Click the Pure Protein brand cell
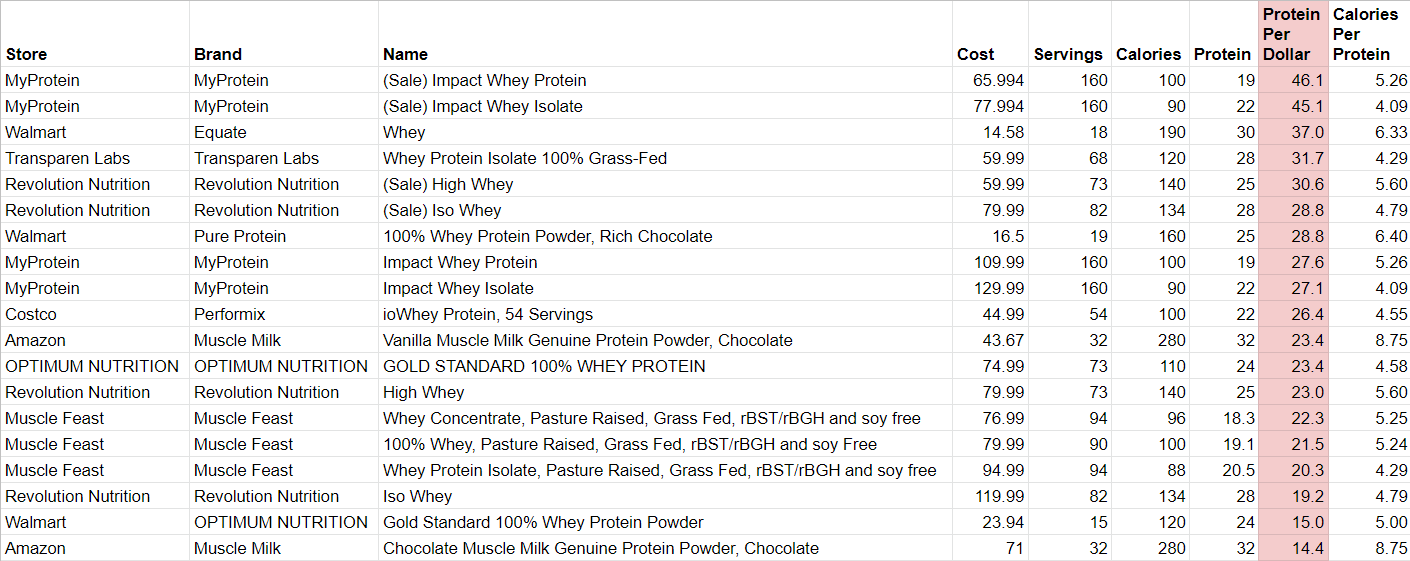This screenshot has height=561, width=1410. pyautogui.click(x=284, y=236)
